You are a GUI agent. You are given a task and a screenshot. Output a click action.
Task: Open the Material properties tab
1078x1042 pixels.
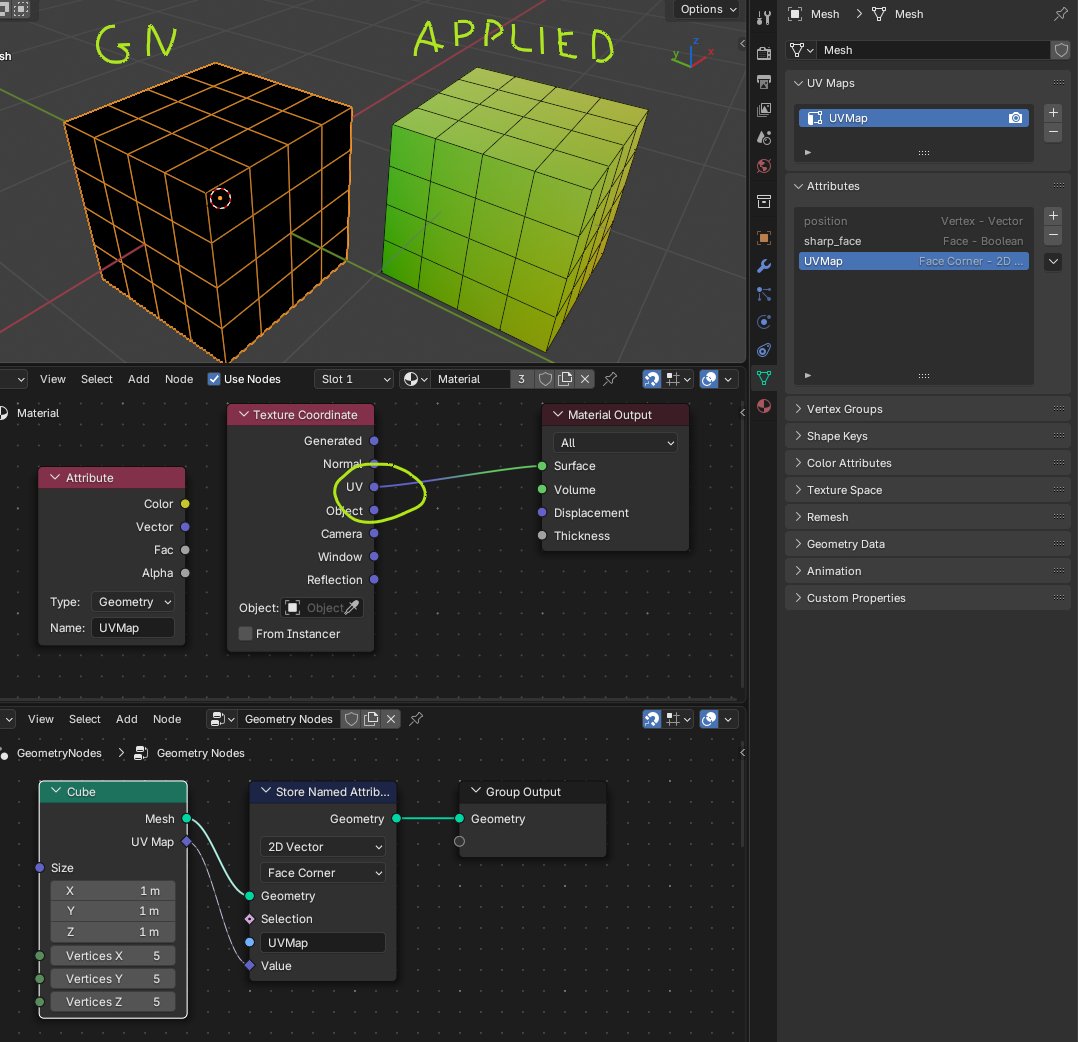click(x=764, y=406)
